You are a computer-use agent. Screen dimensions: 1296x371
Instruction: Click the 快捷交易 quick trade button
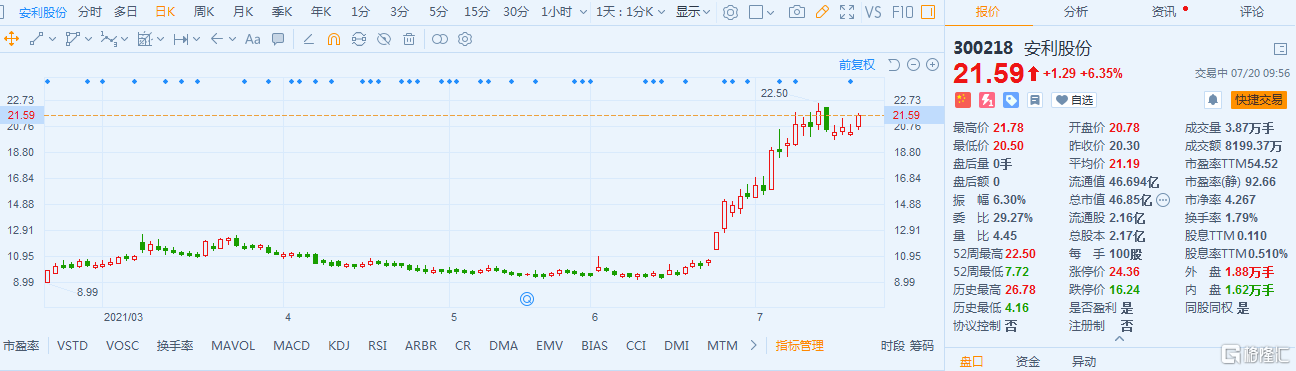point(1258,100)
